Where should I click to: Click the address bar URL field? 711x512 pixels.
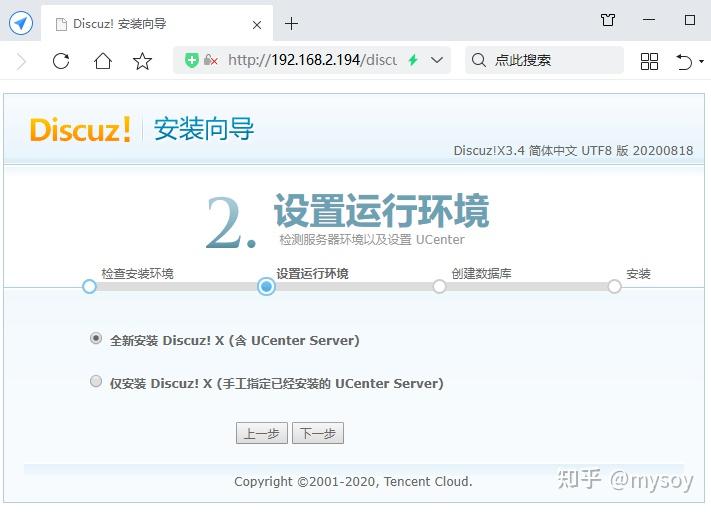[312, 60]
